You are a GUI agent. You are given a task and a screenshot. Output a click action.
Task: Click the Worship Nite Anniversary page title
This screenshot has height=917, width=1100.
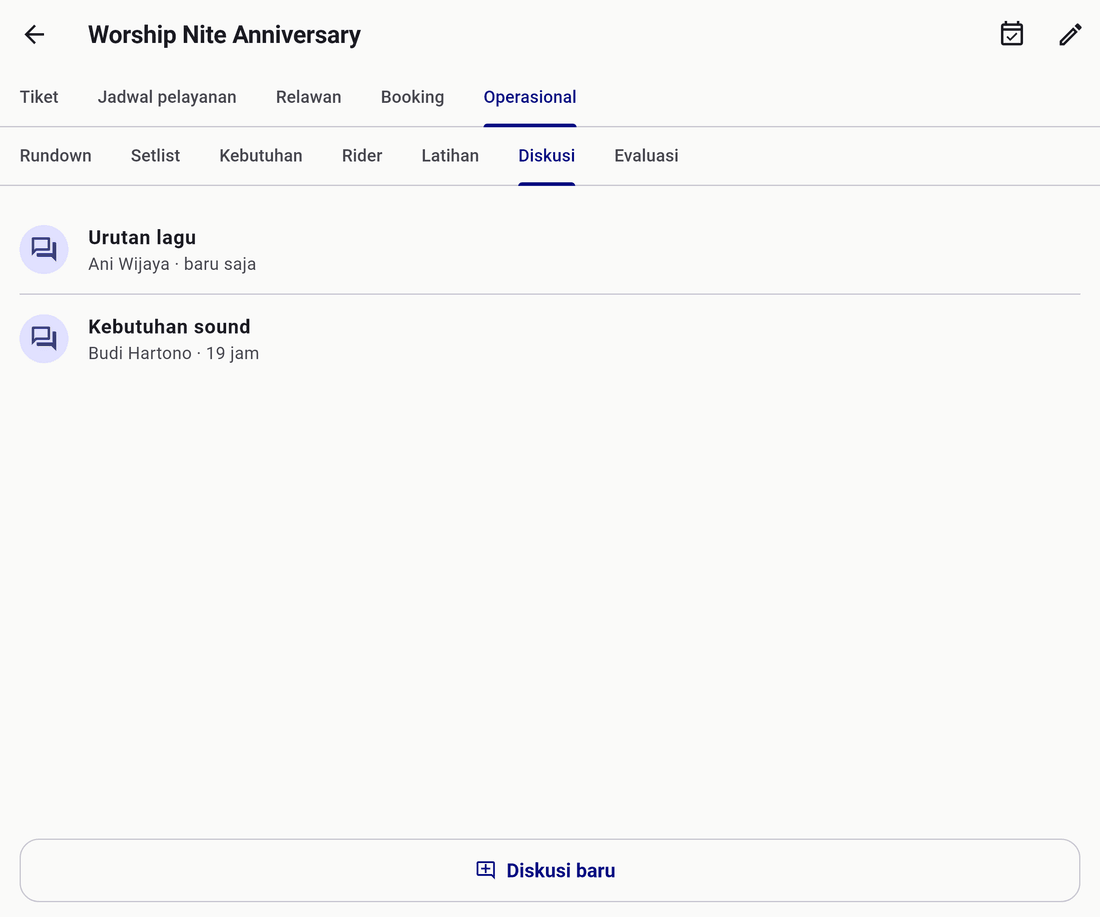(x=224, y=34)
